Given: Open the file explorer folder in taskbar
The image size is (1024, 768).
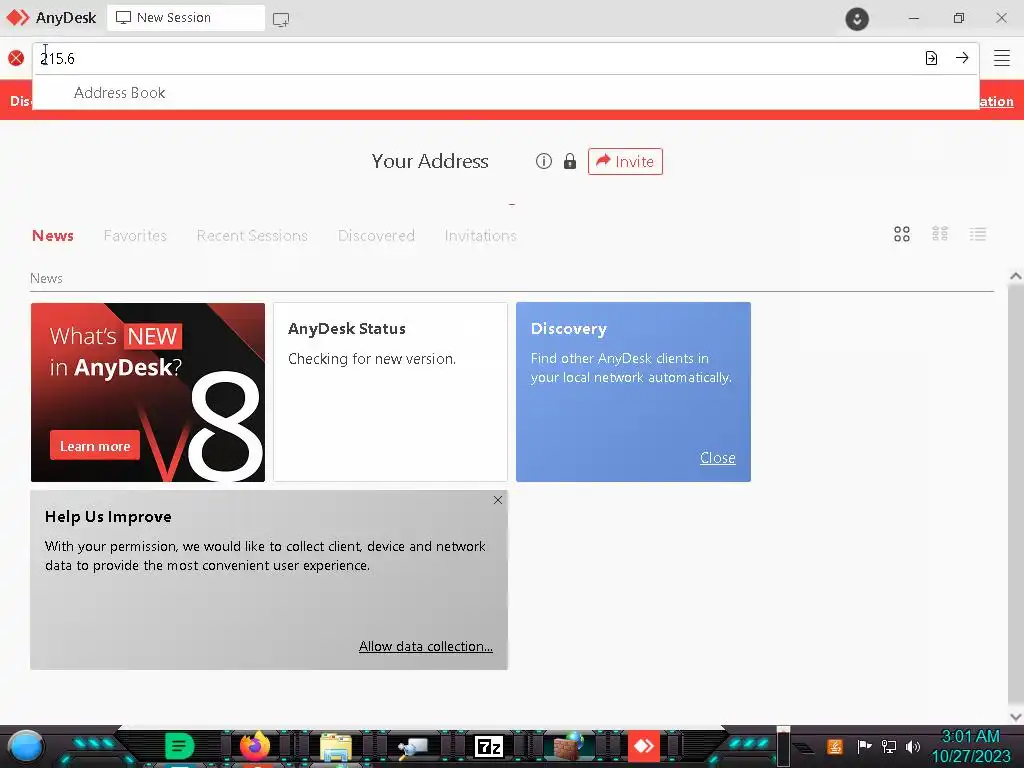Looking at the screenshot, I should 336,748.
